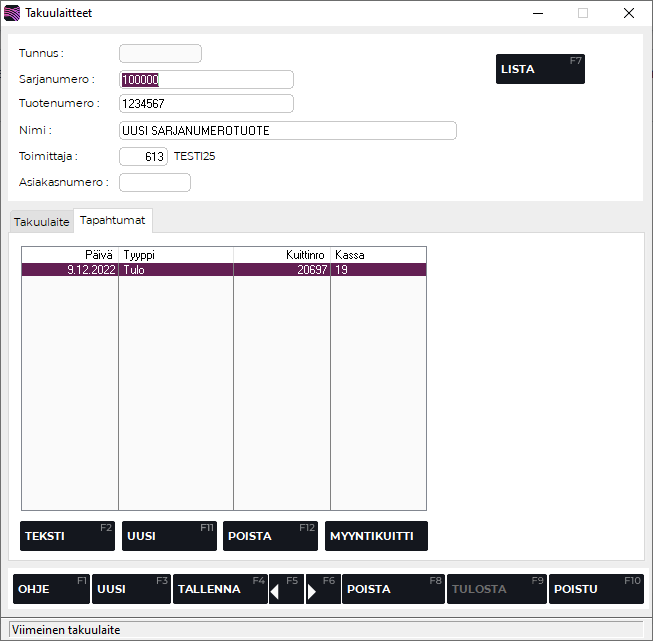The width and height of the screenshot is (653, 641).
Task: Click the Nimi text field
Action: point(287,131)
